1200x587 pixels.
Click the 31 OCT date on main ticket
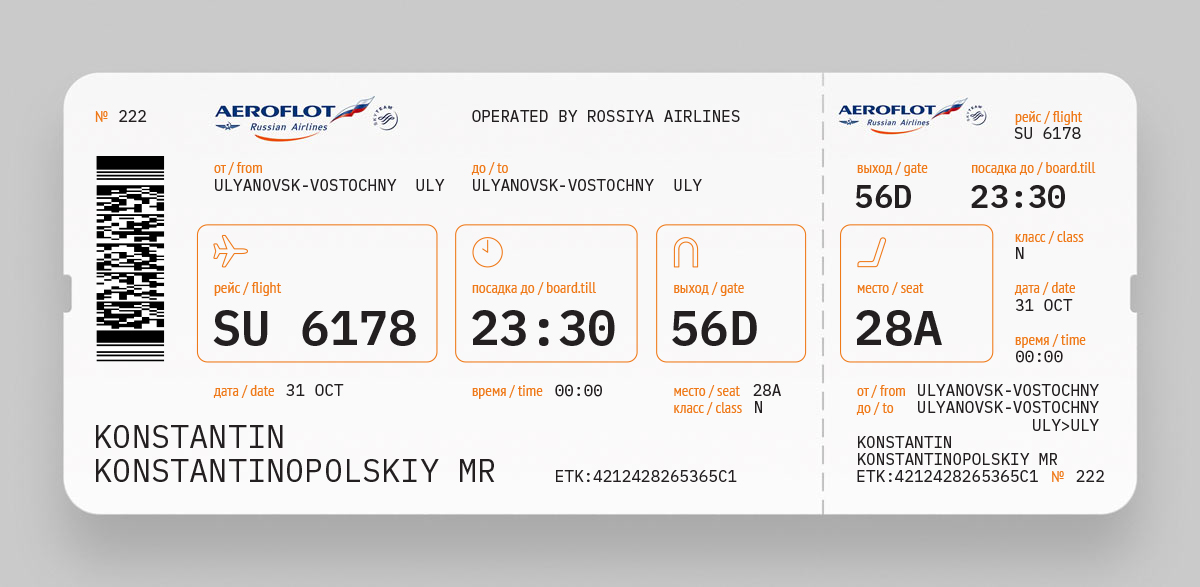click(314, 391)
